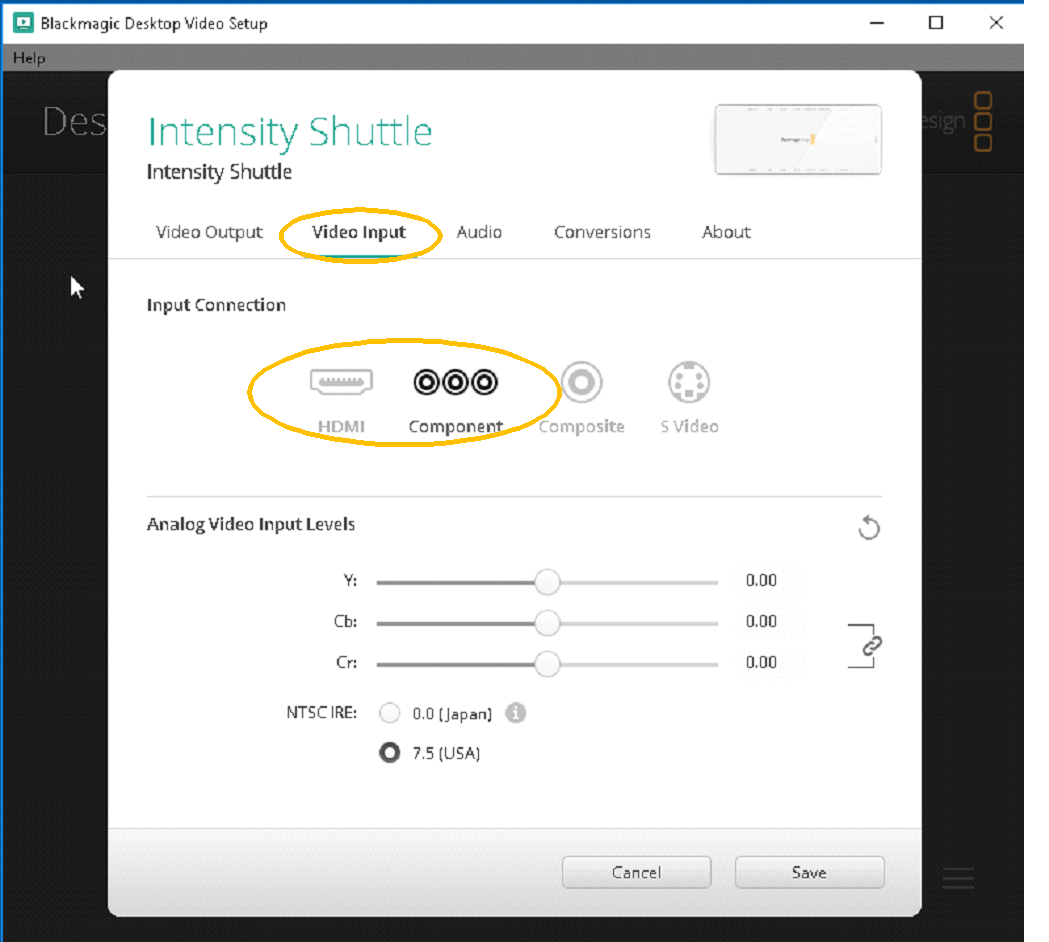Image resolution: width=1049 pixels, height=942 pixels.
Task: Select the 7.5 (USA) NTSC IRE option
Action: pos(390,753)
